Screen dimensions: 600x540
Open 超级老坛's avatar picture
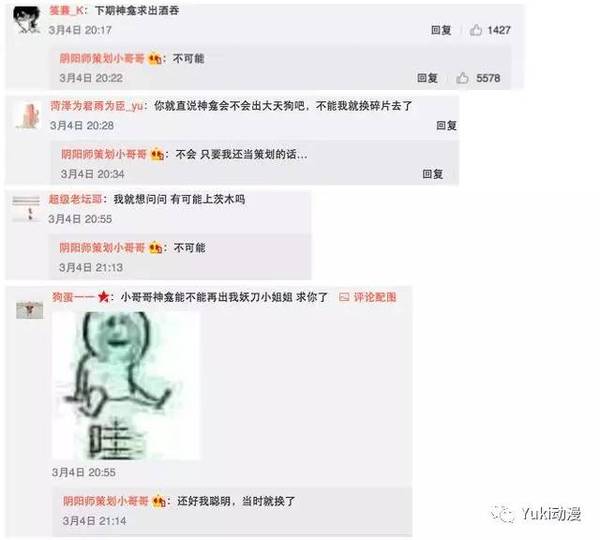(x=26, y=209)
